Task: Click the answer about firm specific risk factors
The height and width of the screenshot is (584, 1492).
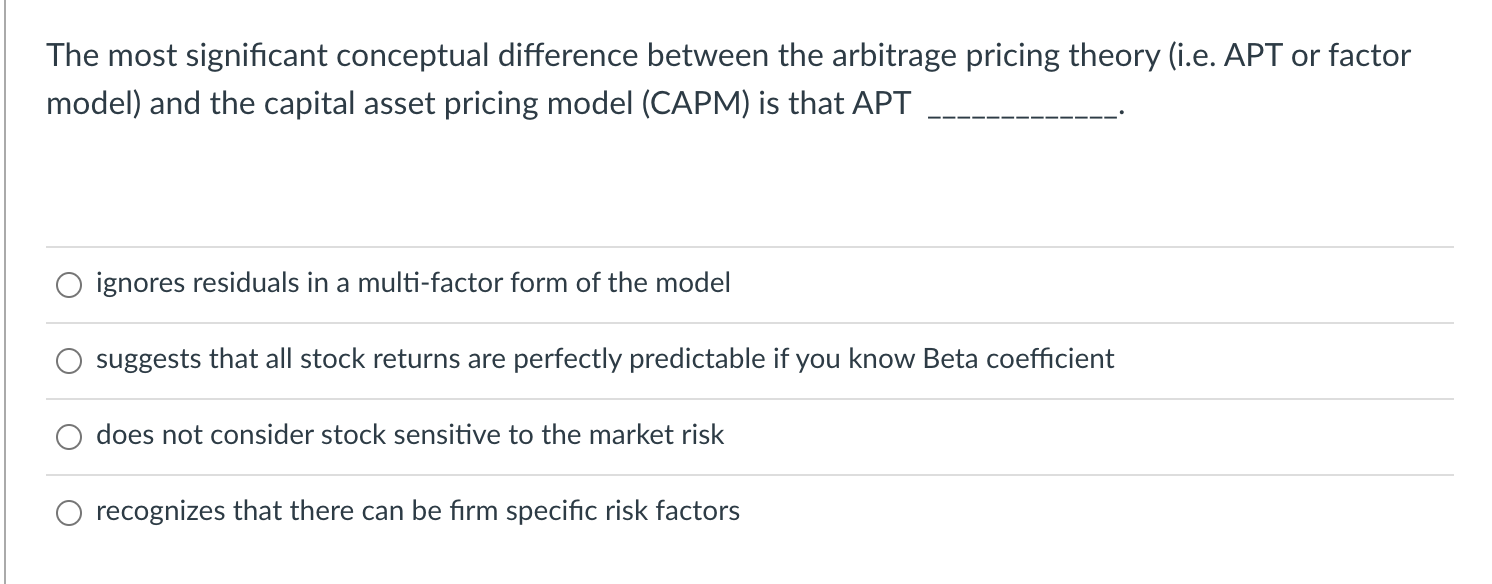Action: 416,511
